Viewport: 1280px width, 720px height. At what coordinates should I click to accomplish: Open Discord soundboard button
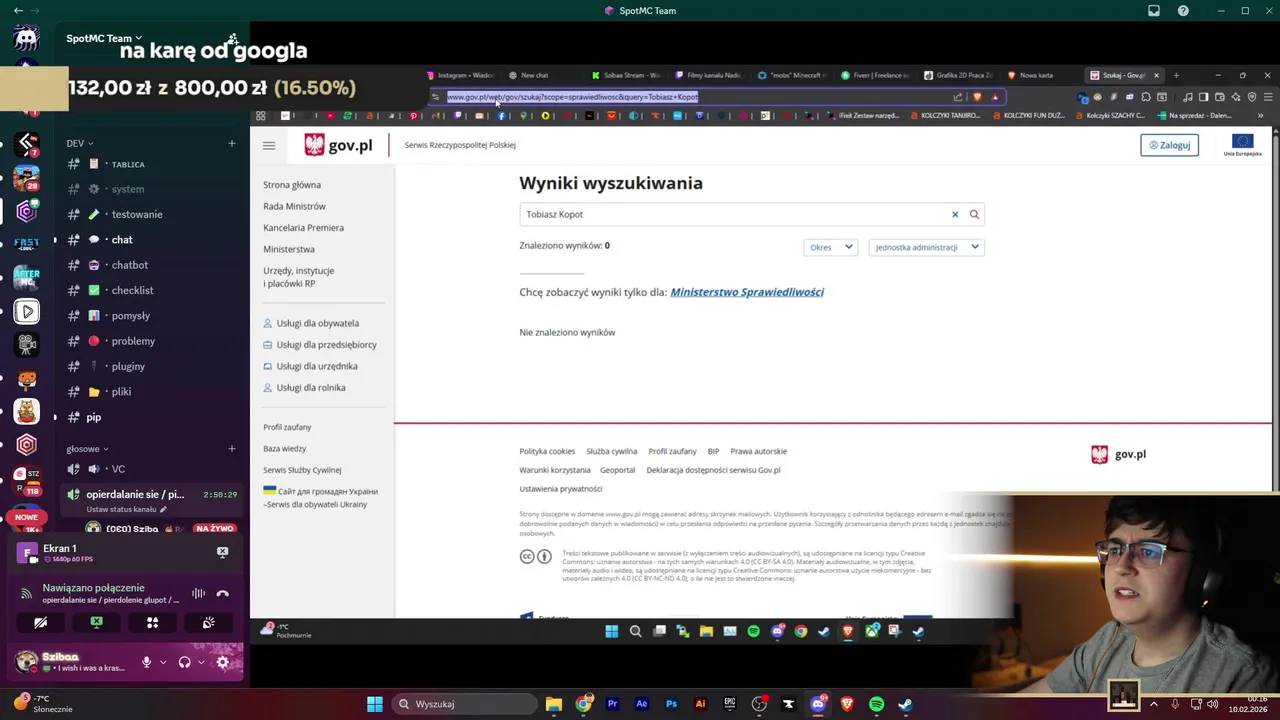(x=208, y=622)
